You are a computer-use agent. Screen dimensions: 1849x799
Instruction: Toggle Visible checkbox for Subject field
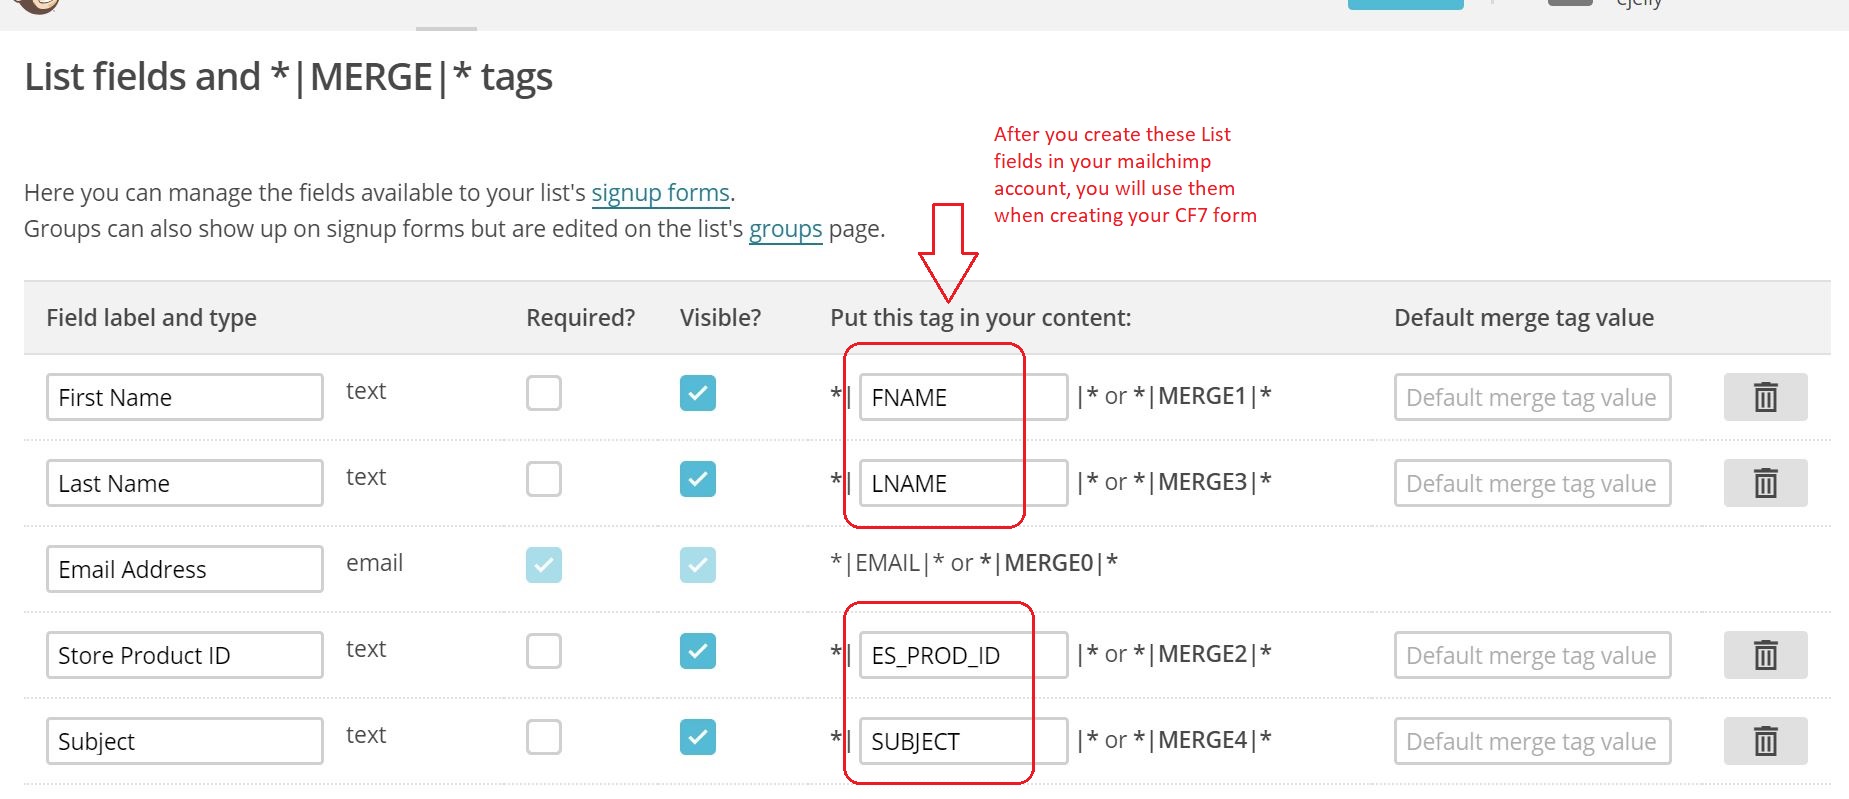(x=698, y=737)
